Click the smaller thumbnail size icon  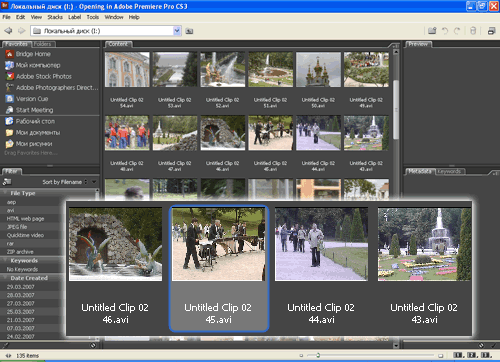[x=301, y=355]
